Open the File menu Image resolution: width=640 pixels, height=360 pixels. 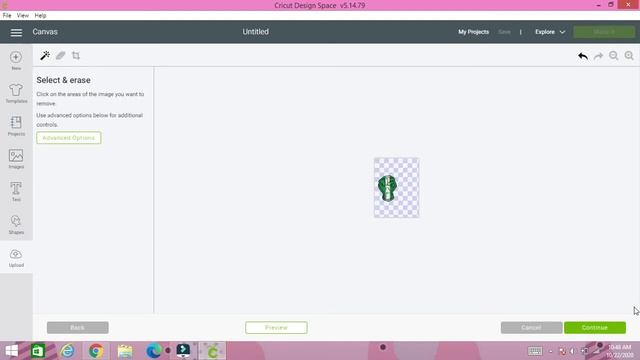point(7,16)
